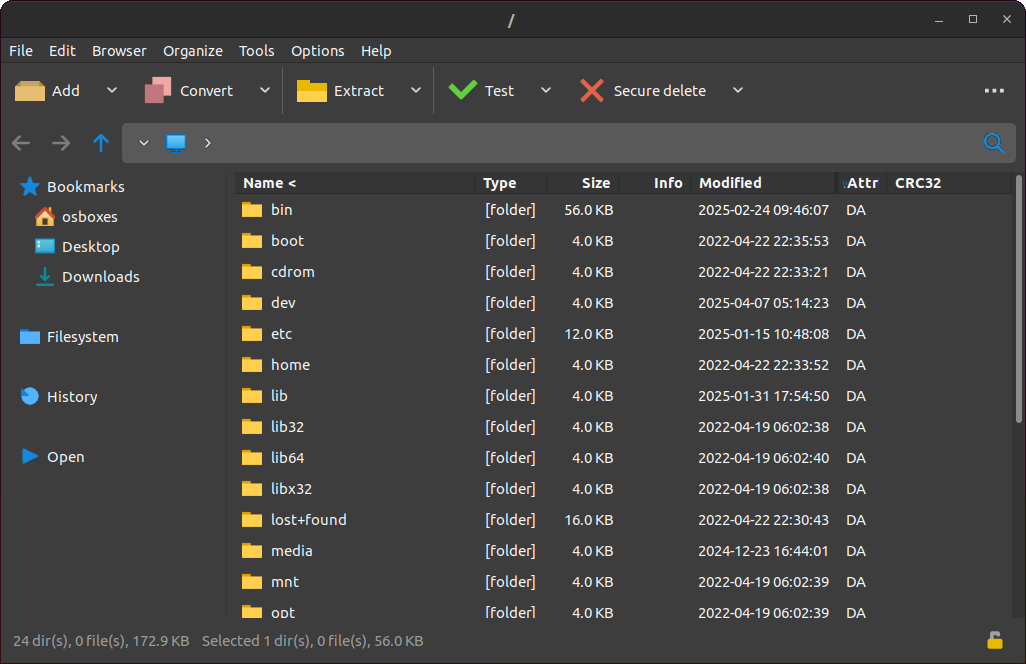Open the Organize menu
The height and width of the screenshot is (664, 1026).
coord(192,50)
